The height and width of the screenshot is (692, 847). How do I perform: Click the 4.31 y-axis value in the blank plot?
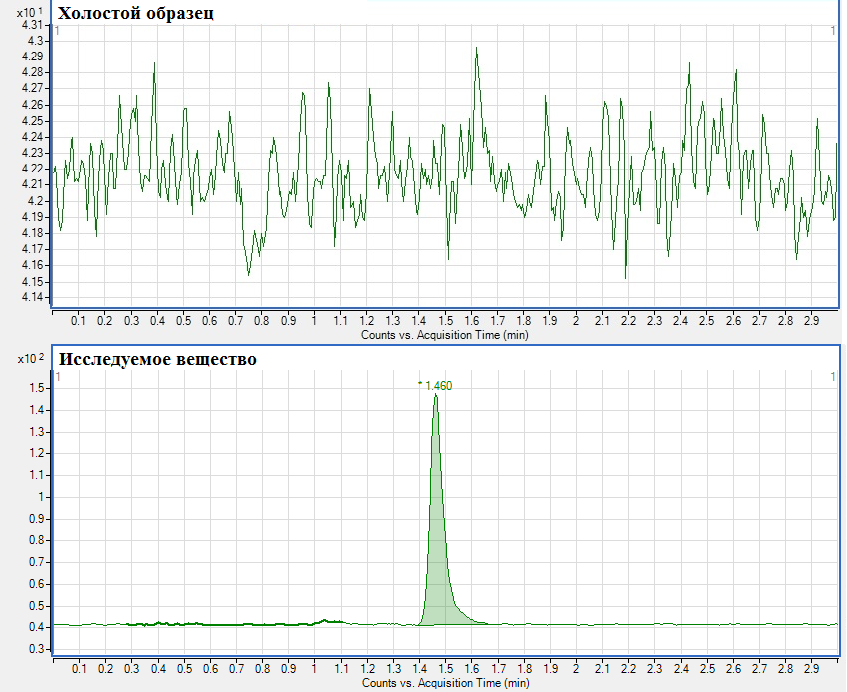pyautogui.click(x=32, y=25)
